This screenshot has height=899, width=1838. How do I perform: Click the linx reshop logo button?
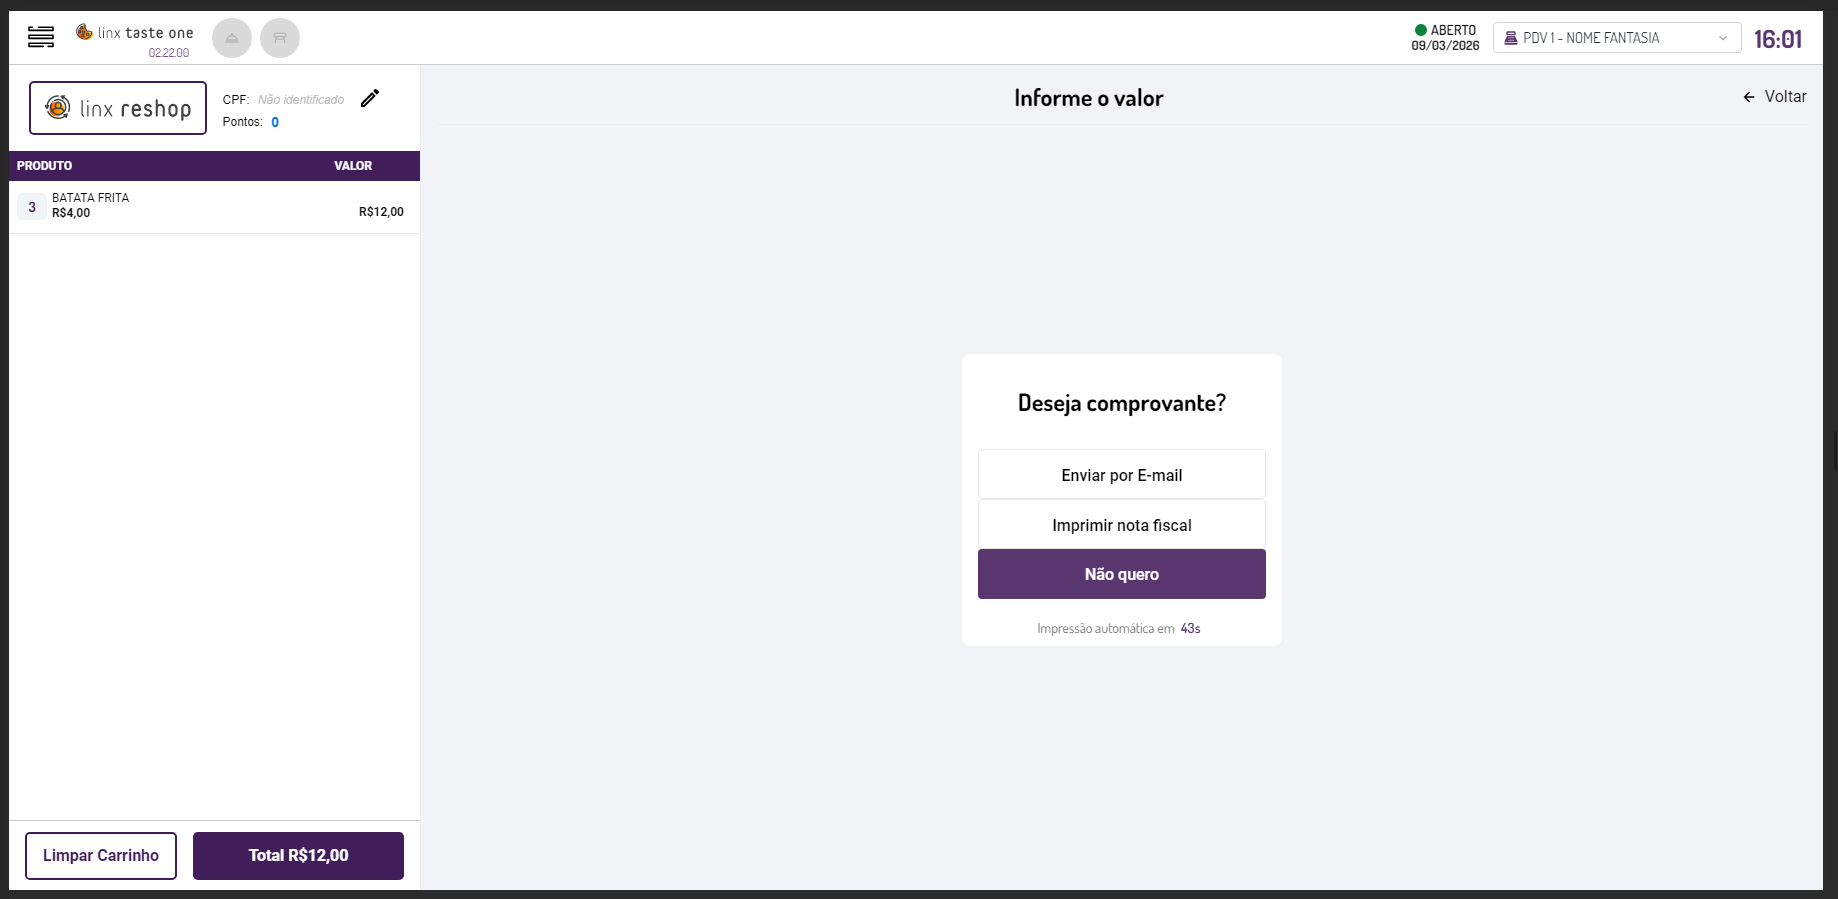click(x=118, y=108)
